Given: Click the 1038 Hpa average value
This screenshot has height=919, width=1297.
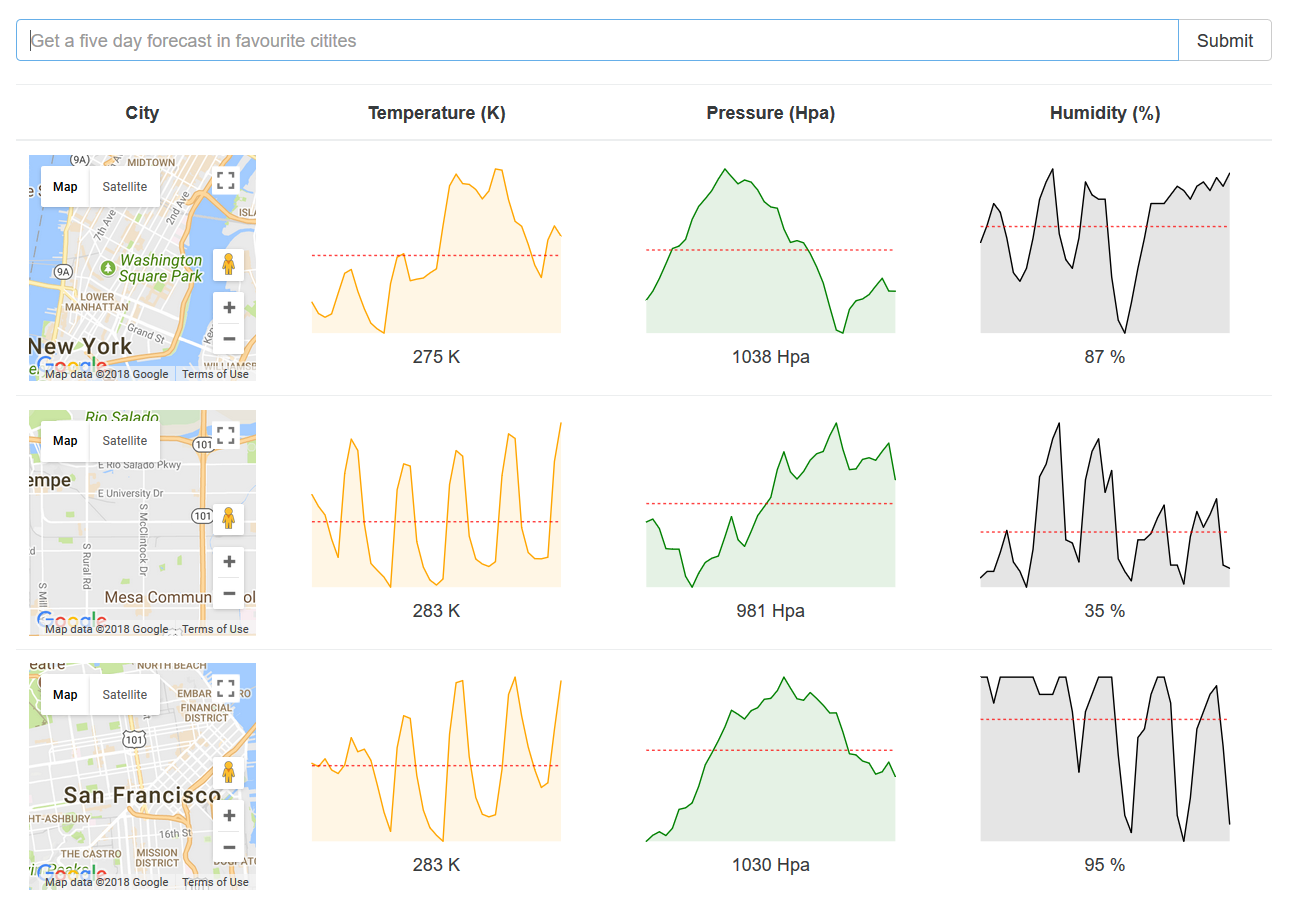Looking at the screenshot, I should [x=771, y=356].
